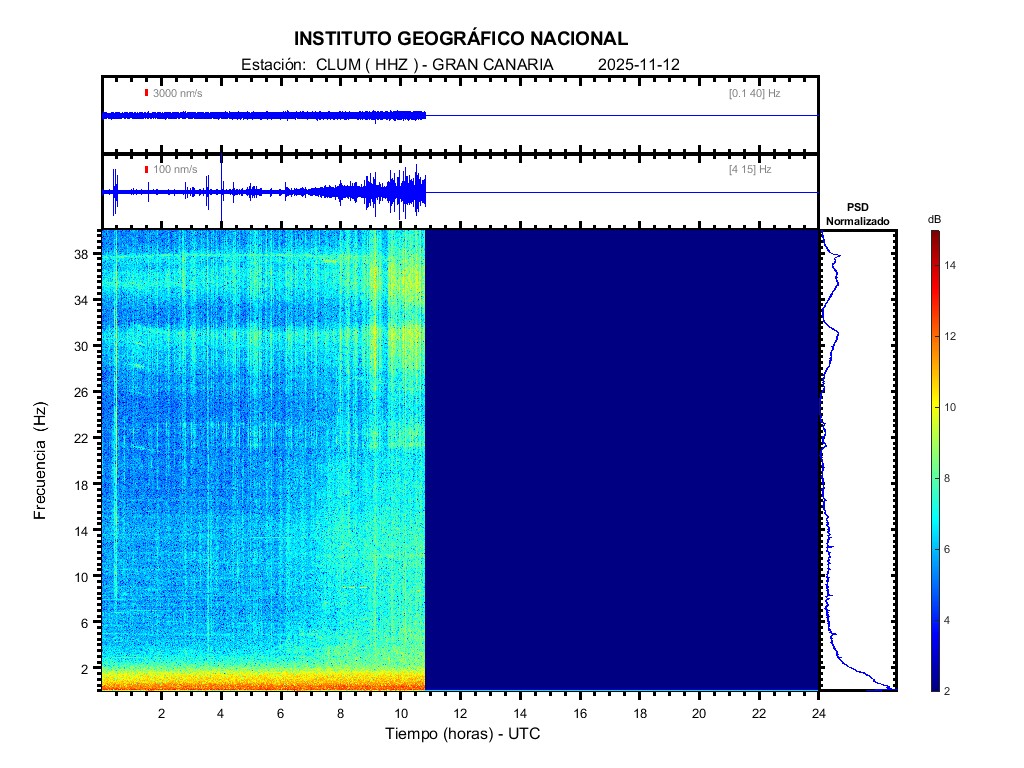Select the [0.1 40] Hz filter label
1024x768 pixels.
[754, 93]
